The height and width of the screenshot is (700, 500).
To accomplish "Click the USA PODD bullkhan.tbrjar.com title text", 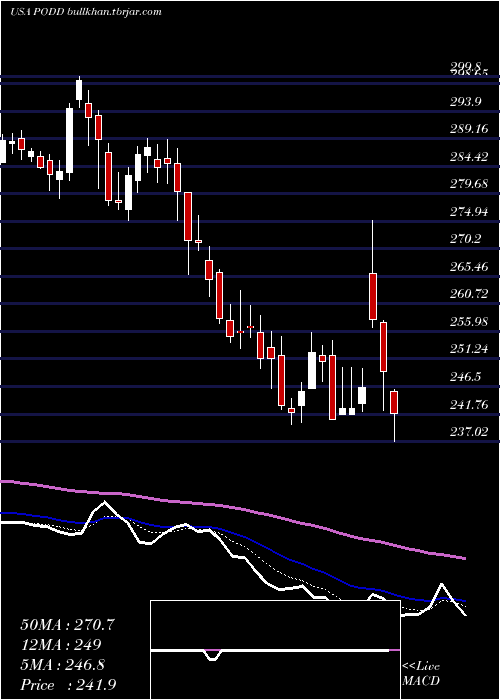I will tap(86, 12).
